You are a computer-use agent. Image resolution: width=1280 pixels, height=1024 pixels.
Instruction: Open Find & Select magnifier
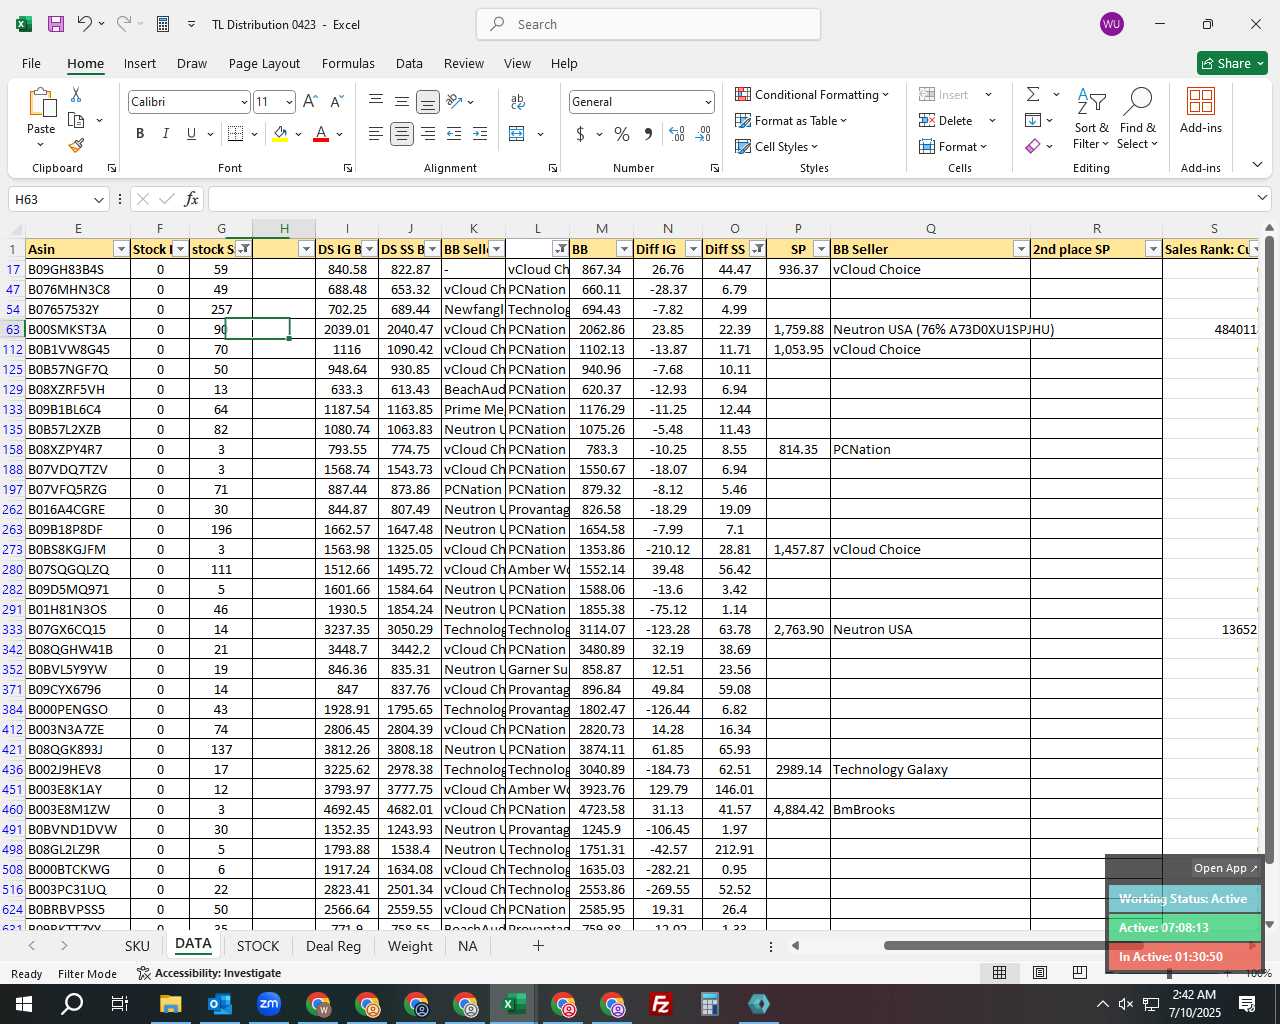click(x=1138, y=119)
